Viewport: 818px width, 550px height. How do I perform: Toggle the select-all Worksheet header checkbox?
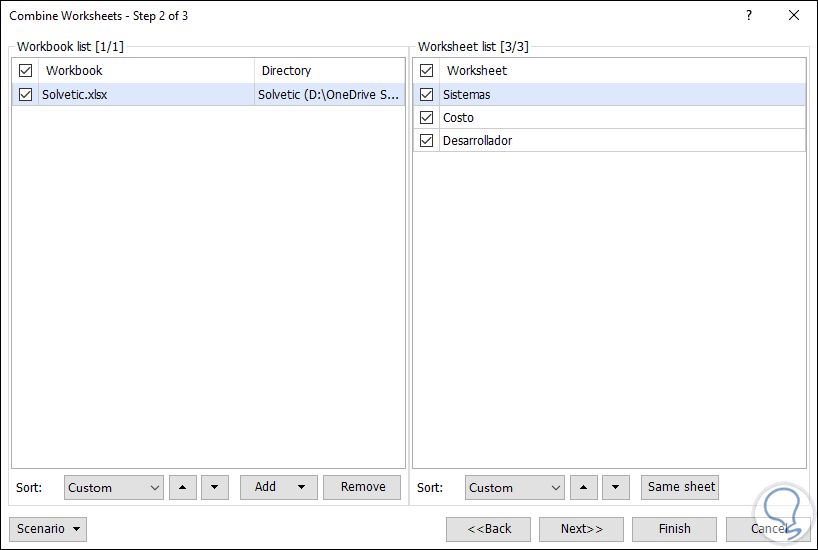(x=427, y=70)
